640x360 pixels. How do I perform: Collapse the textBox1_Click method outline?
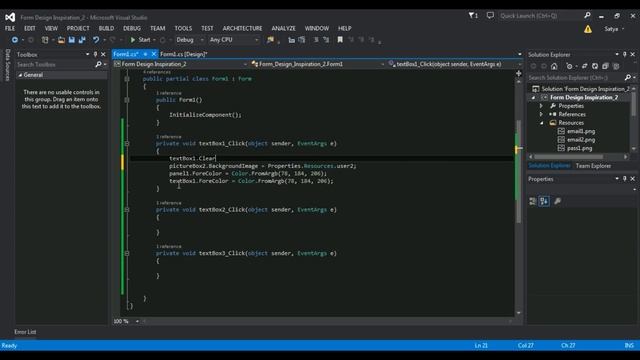pyautogui.click(x=127, y=144)
